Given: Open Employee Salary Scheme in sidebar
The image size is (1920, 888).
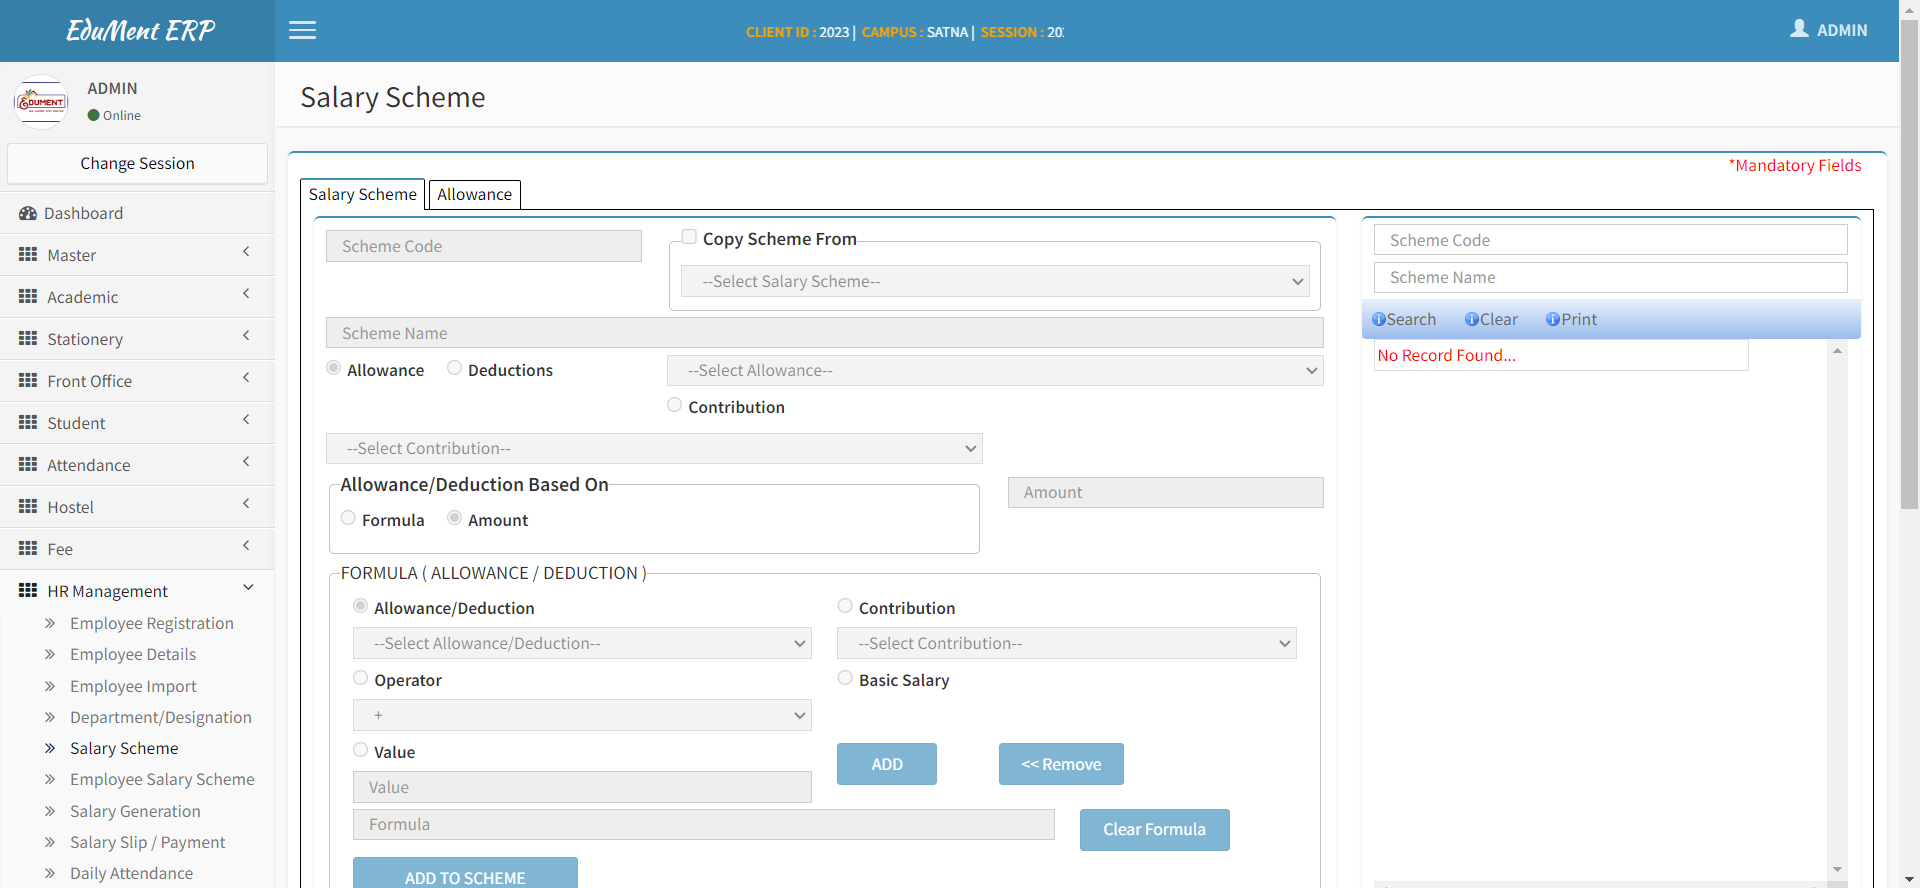Looking at the screenshot, I should pos(162,779).
